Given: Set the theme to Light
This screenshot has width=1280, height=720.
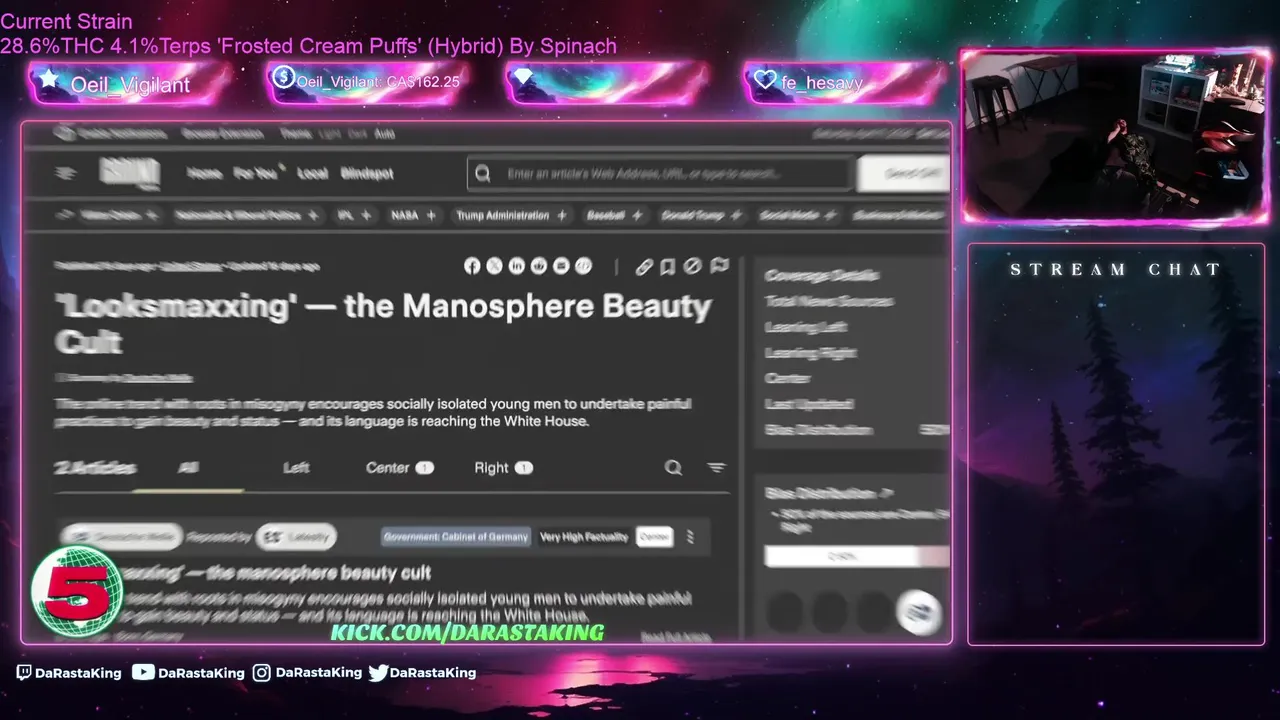Looking at the screenshot, I should [x=328, y=134].
